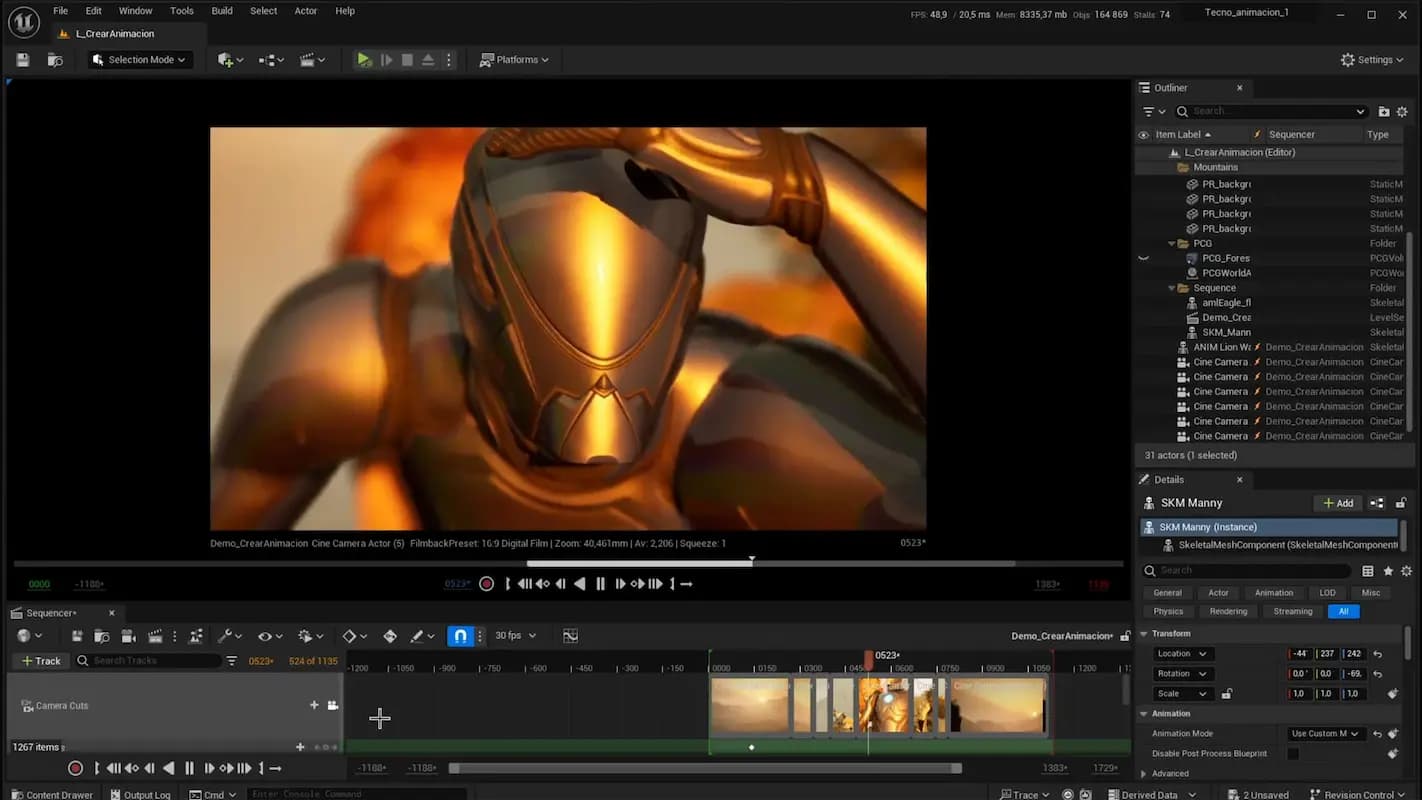This screenshot has height=800, width=1422.
Task: Click the Add Track button
Action: (41, 661)
